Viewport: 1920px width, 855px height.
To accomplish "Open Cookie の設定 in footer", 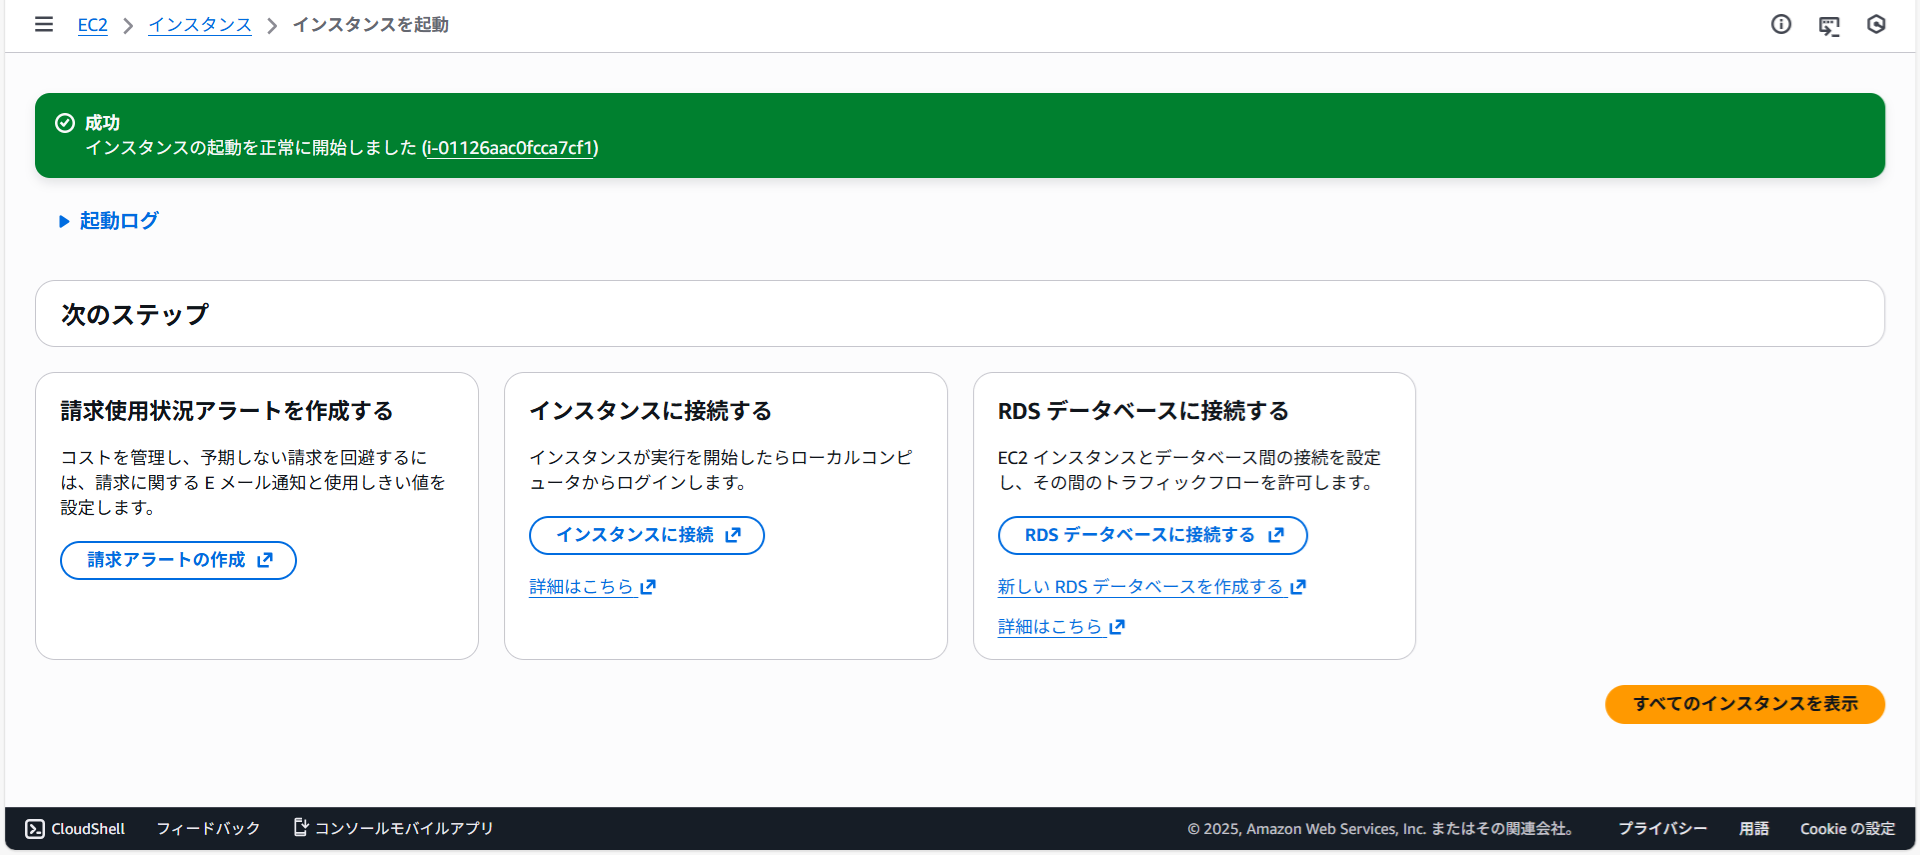I will tap(1847, 828).
